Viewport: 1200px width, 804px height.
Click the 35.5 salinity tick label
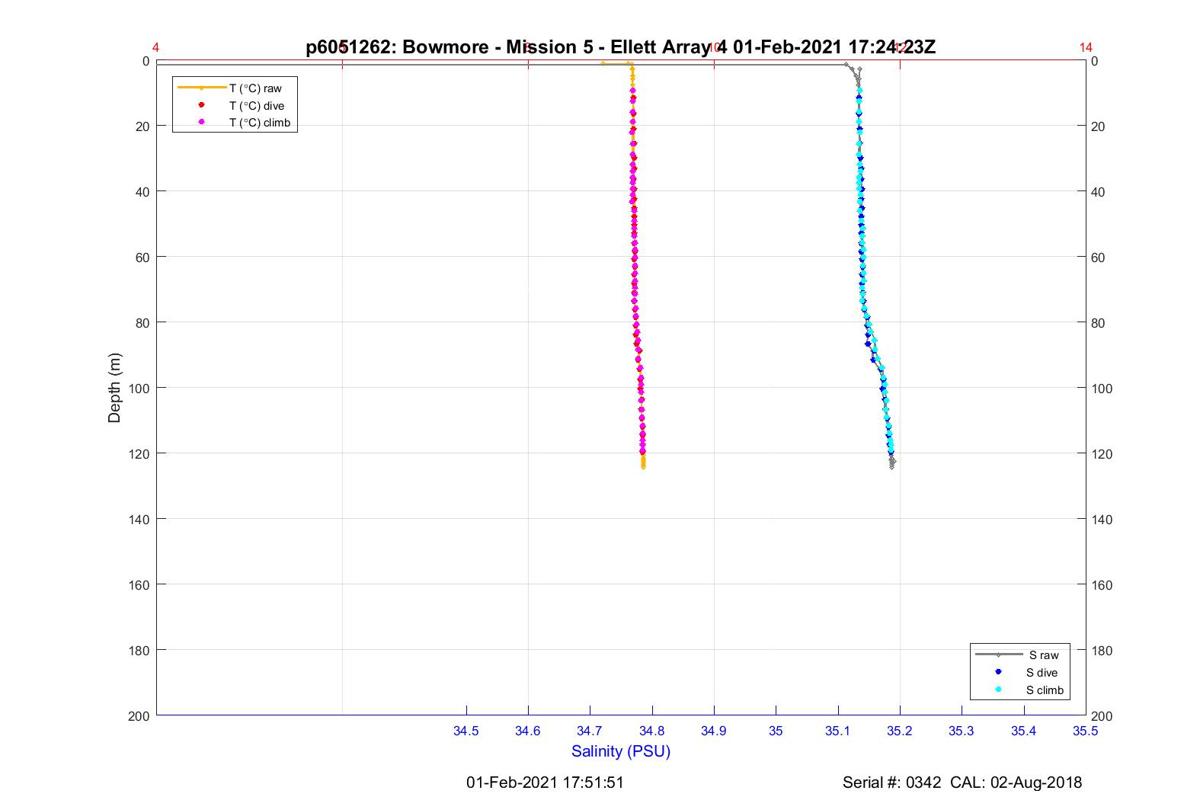(x=1086, y=731)
